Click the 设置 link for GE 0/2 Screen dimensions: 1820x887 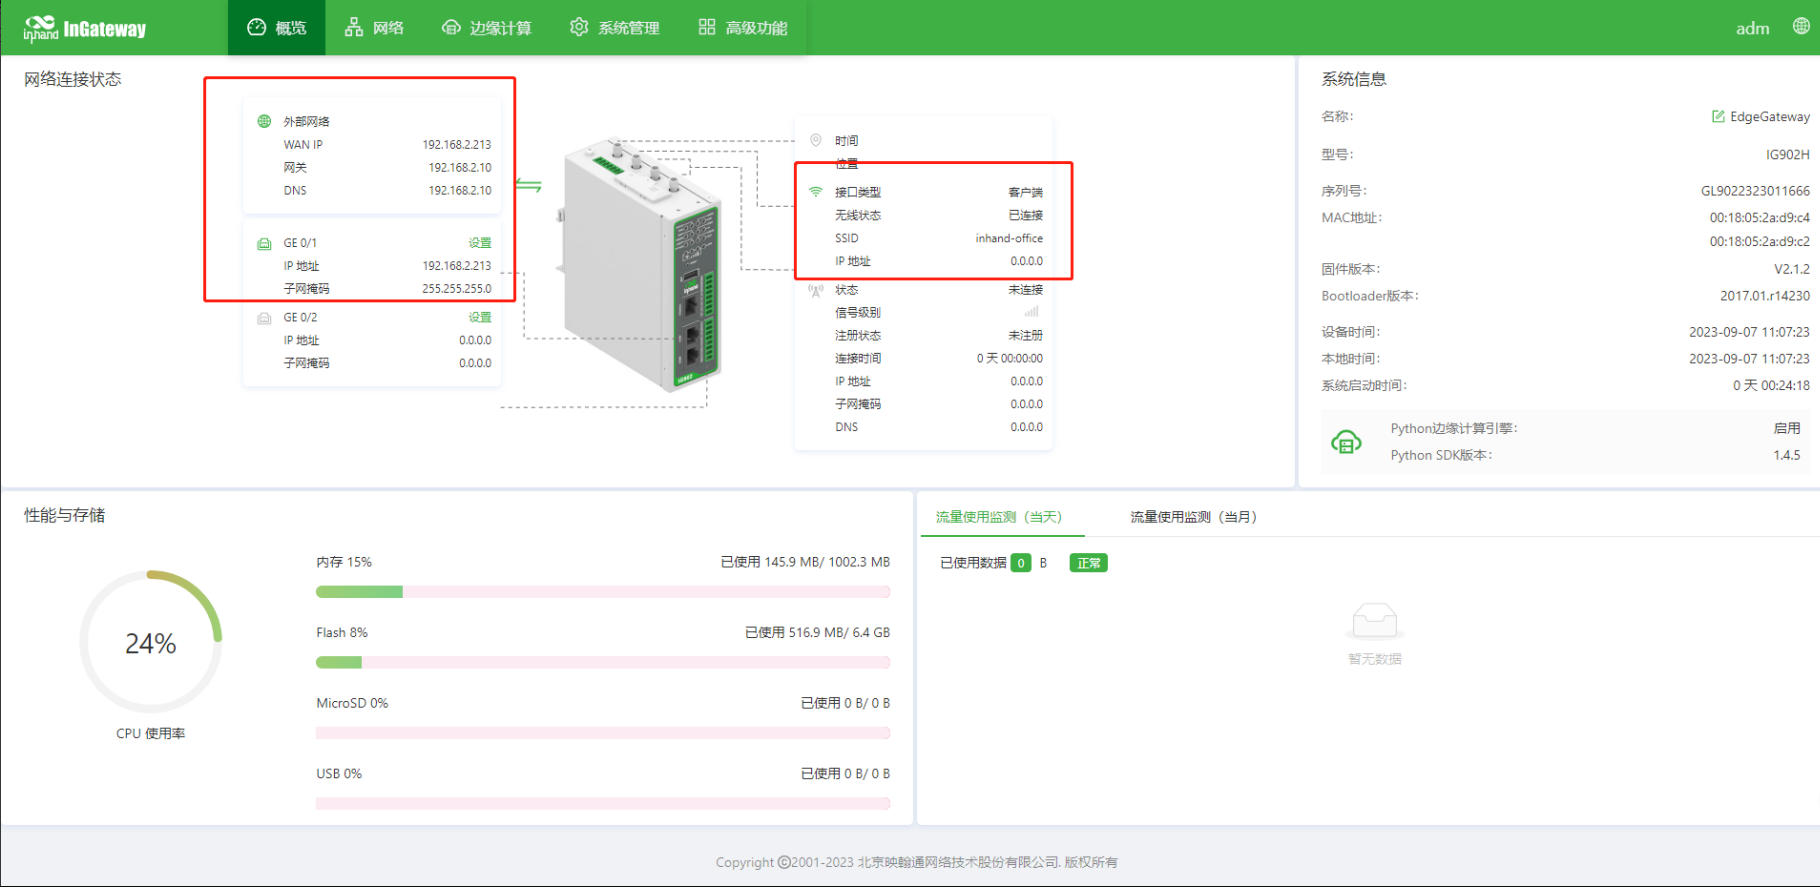click(480, 317)
